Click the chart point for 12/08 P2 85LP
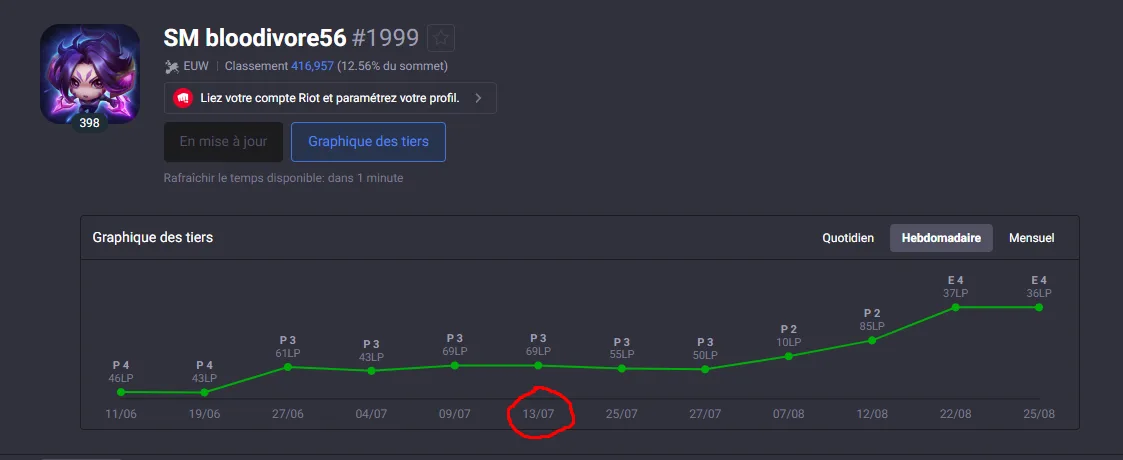Viewport: 1123px width, 460px height. coord(872,340)
